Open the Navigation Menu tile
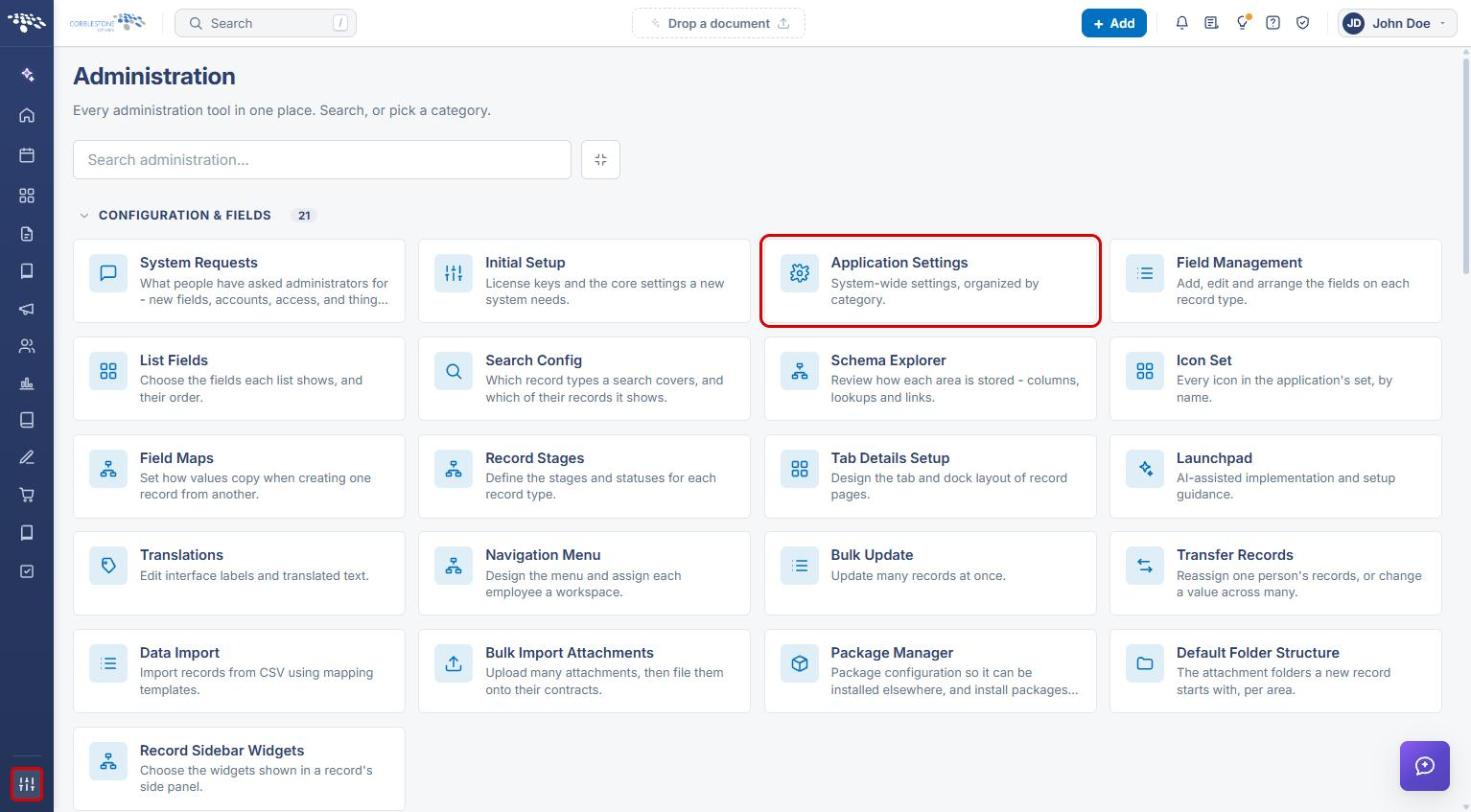1471x812 pixels. pos(584,573)
